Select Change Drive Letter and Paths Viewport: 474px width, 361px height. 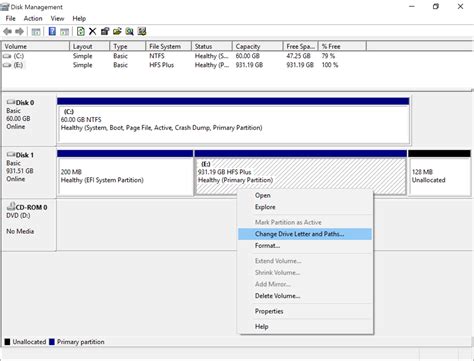pos(305,234)
